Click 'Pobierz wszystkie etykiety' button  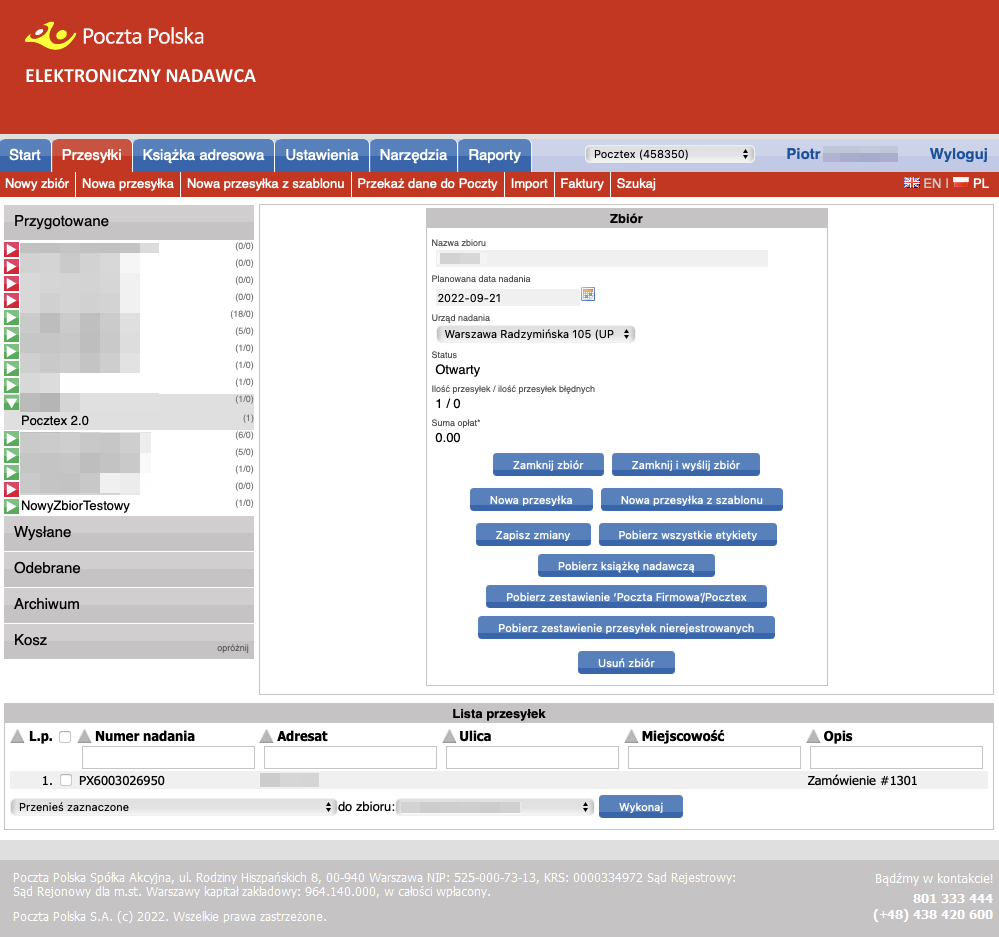point(687,535)
